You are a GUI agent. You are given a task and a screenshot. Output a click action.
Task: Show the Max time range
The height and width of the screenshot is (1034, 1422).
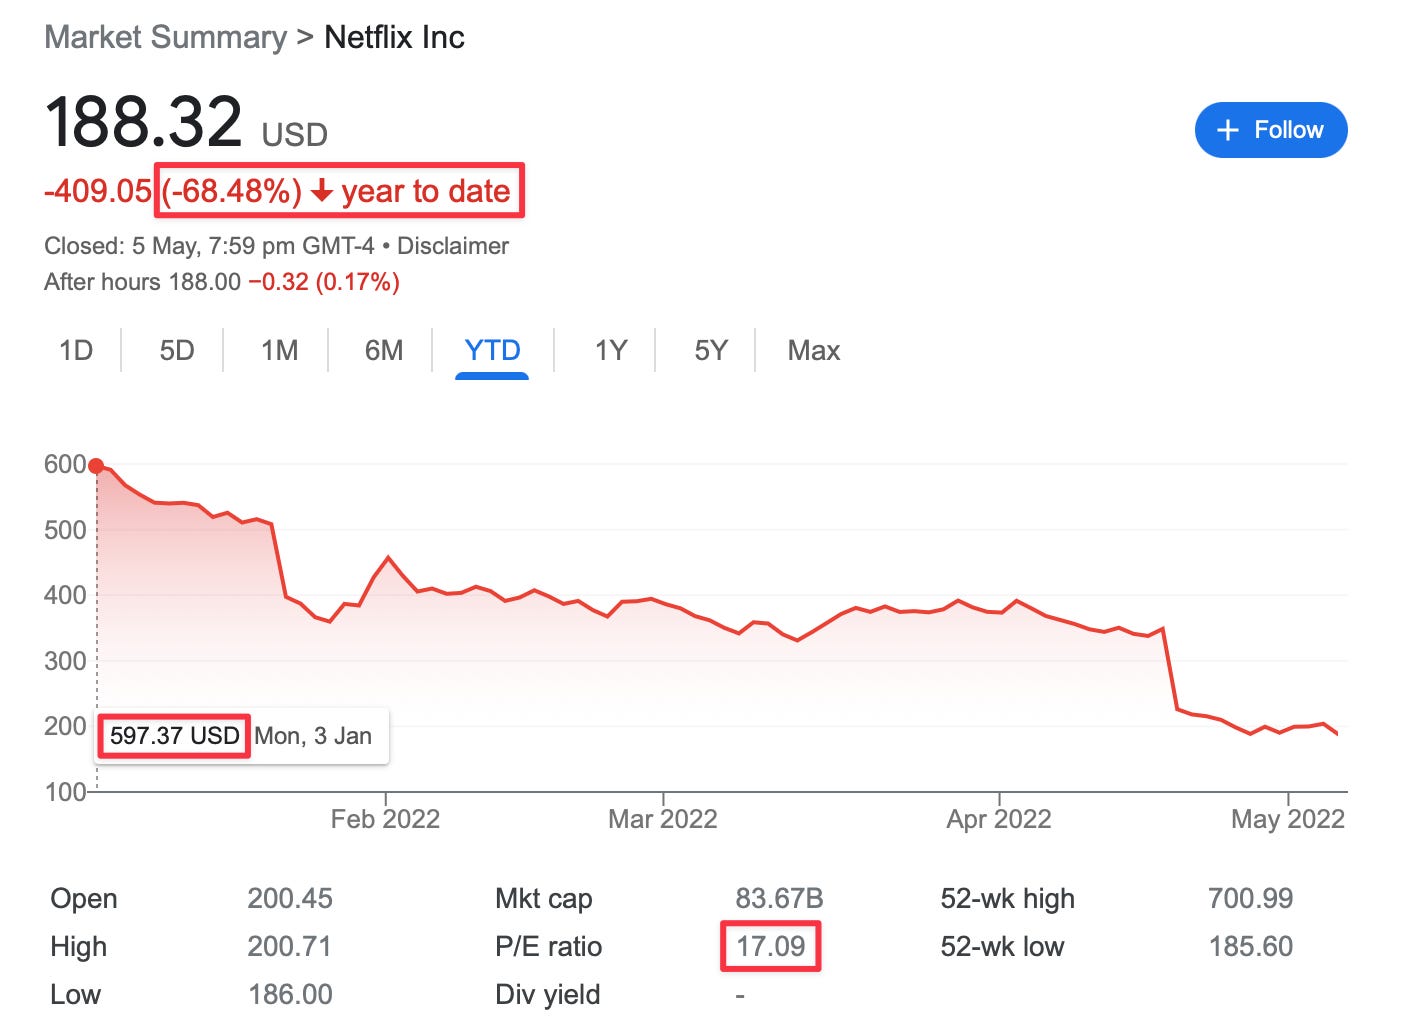(814, 351)
